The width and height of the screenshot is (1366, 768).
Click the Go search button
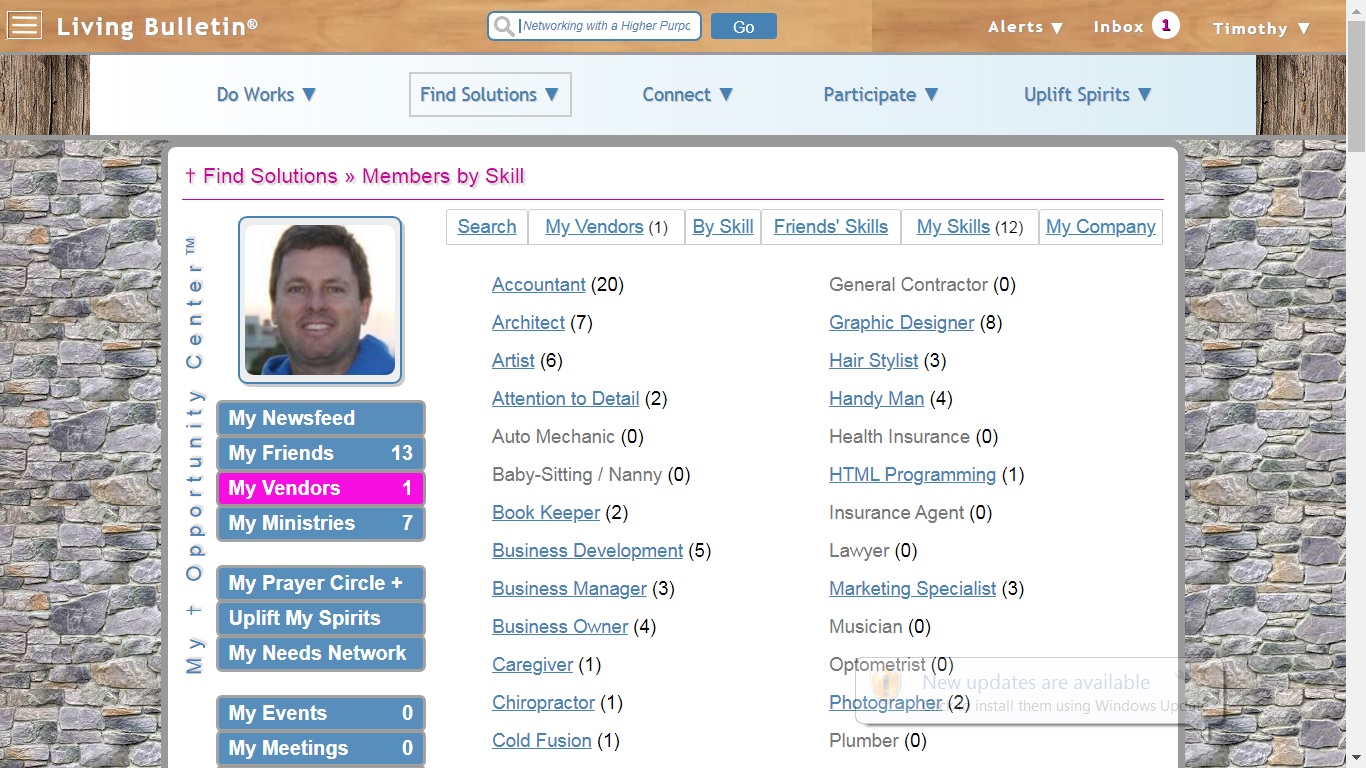[744, 26]
